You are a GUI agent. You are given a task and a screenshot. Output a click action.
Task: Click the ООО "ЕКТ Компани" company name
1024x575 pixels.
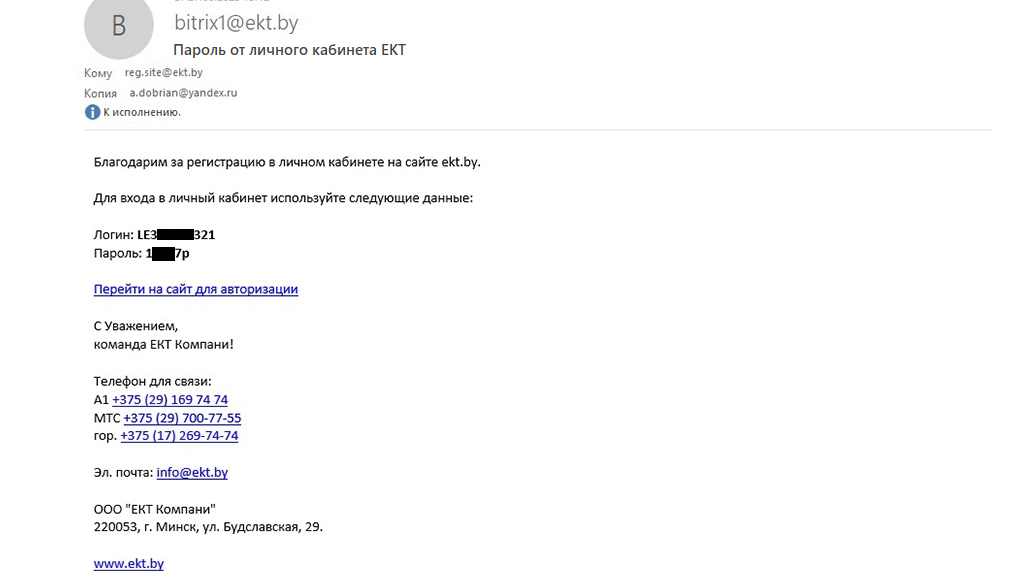[x=155, y=509]
